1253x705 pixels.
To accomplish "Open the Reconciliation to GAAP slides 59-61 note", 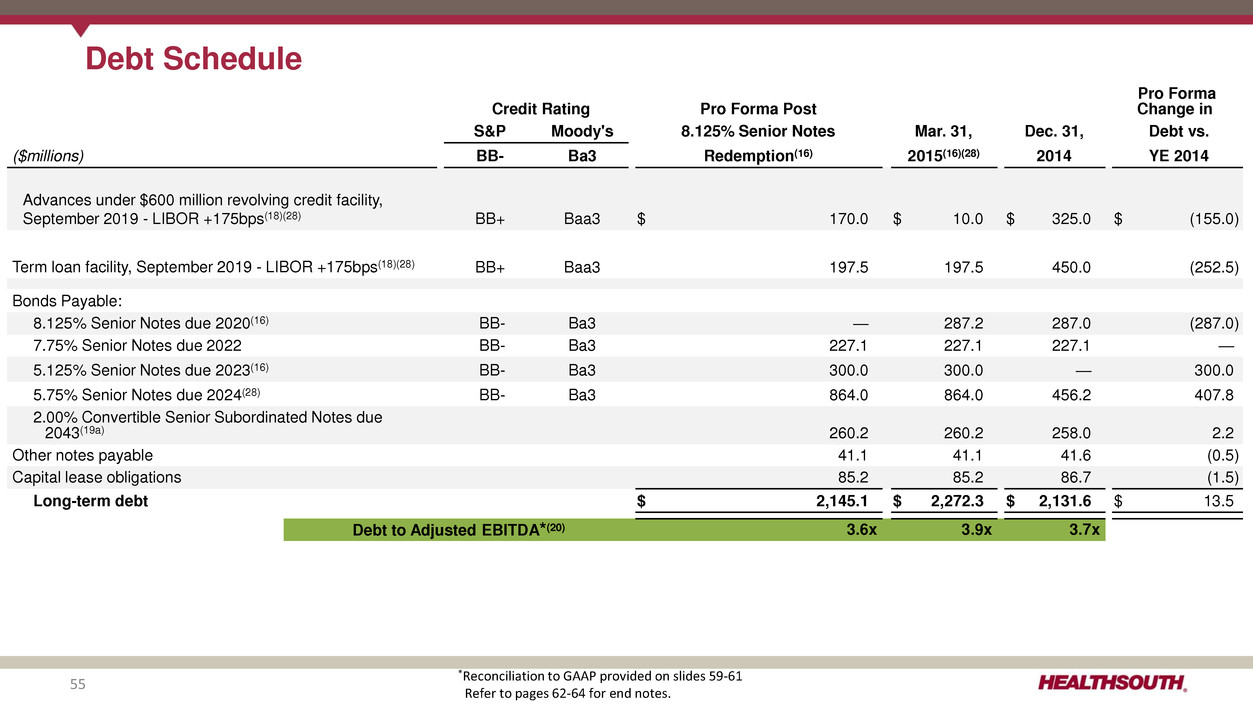I will (600, 676).
